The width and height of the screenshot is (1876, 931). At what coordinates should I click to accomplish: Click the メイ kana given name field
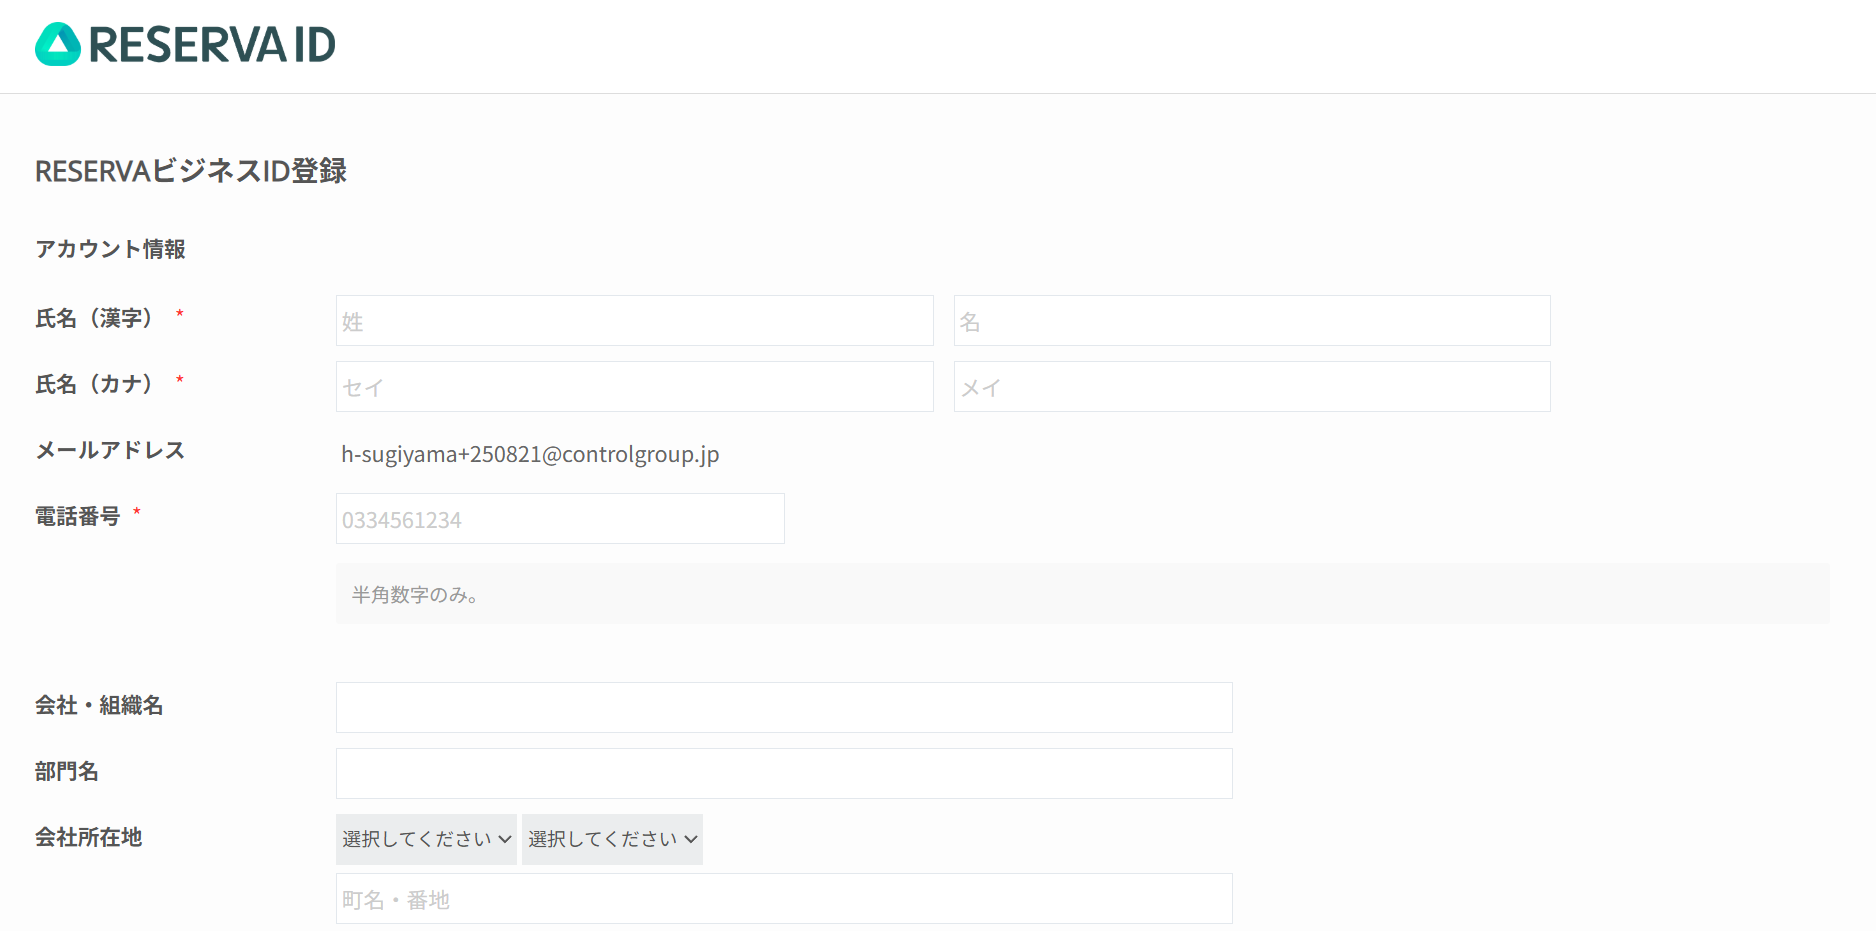click(x=1252, y=387)
